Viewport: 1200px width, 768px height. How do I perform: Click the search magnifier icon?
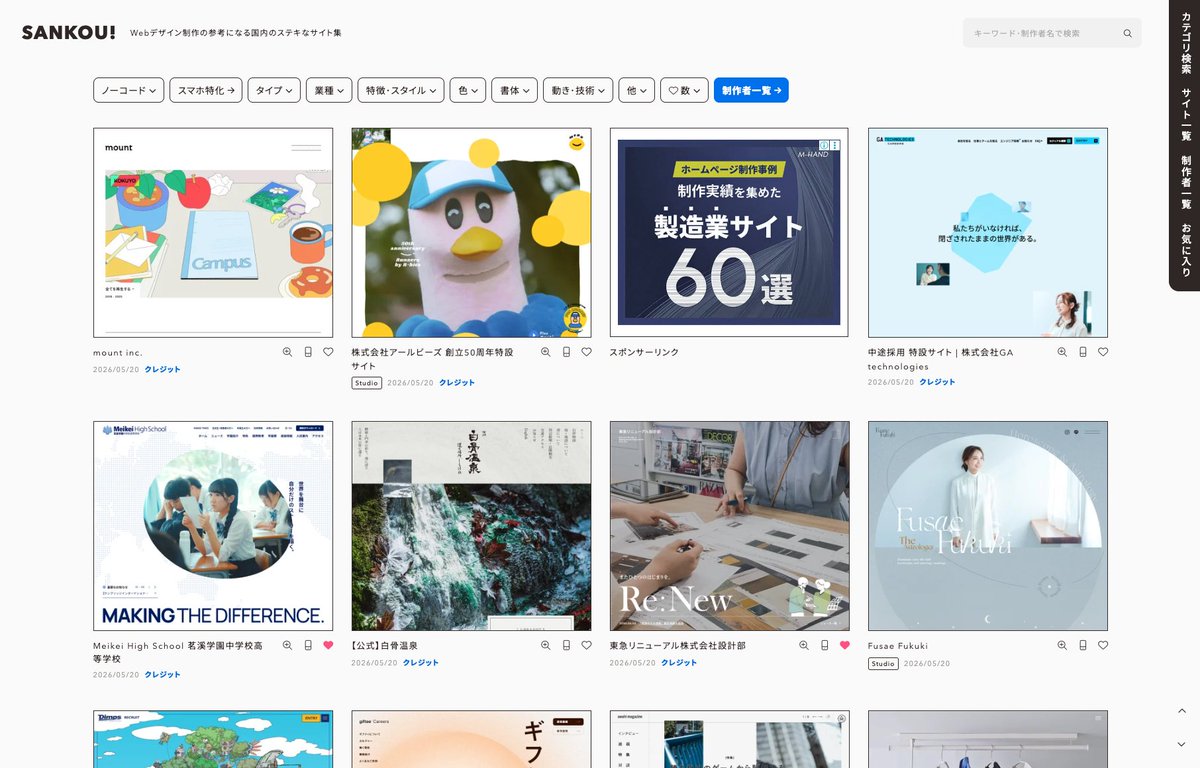(1128, 33)
